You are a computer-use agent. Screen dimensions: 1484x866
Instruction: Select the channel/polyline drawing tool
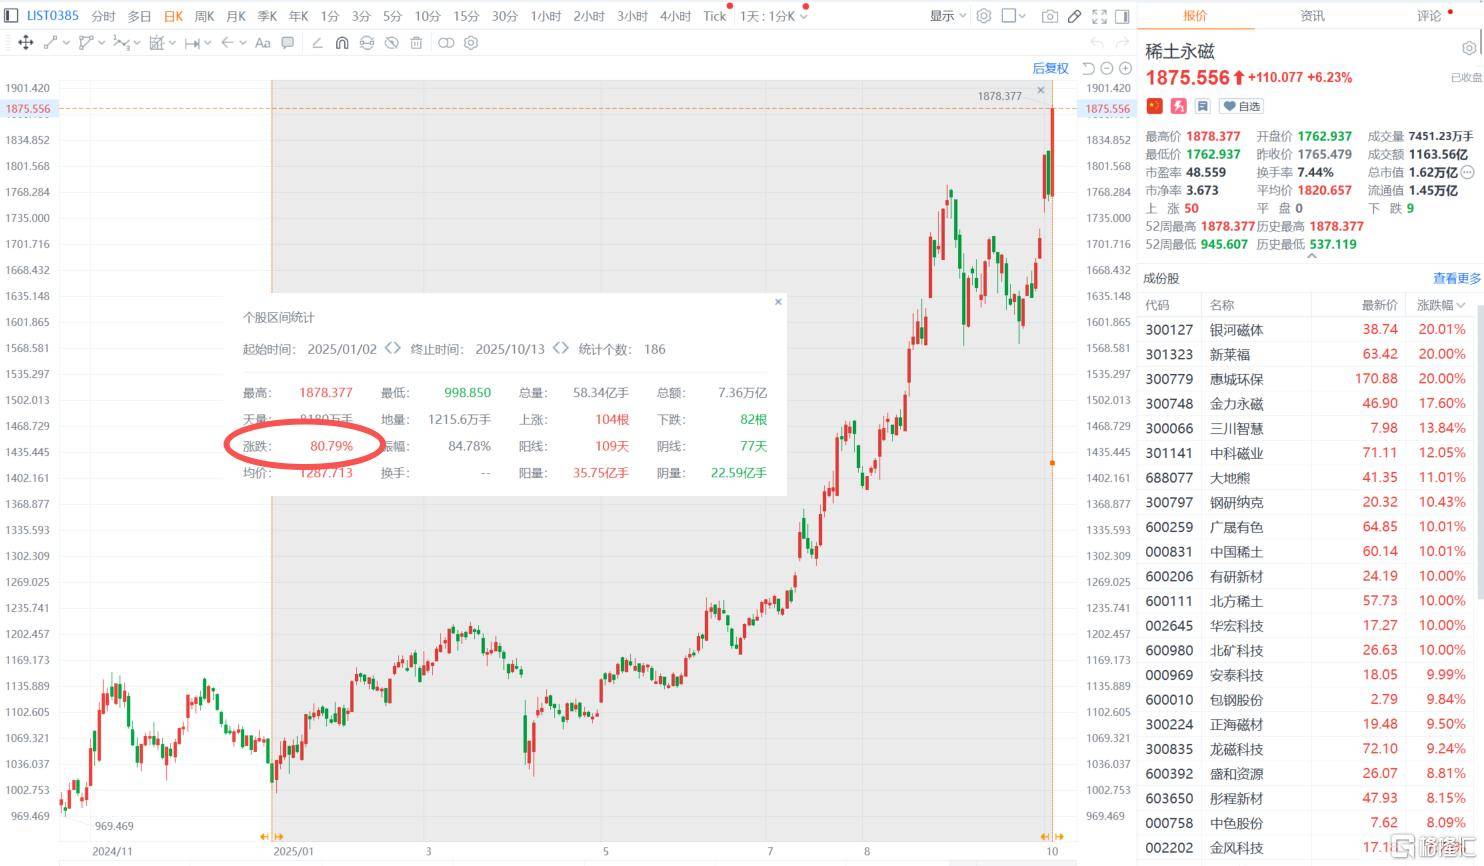tap(86, 43)
